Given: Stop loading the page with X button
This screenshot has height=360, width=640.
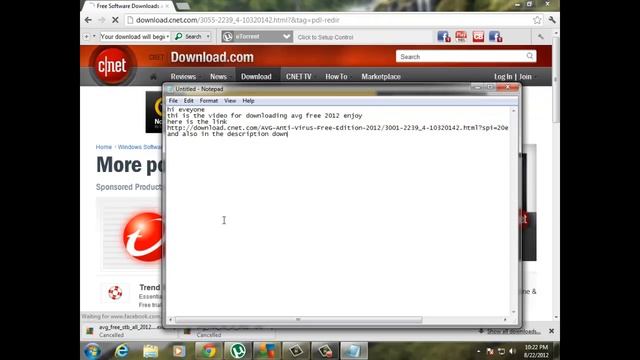Looking at the screenshot, I should click(115, 20).
